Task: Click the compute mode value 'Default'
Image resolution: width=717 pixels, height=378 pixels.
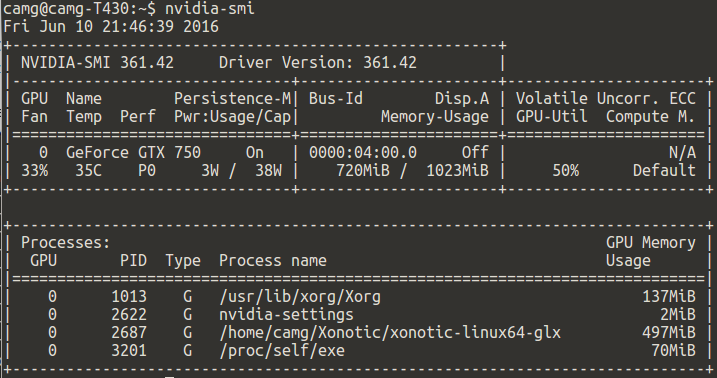Action: coord(664,170)
